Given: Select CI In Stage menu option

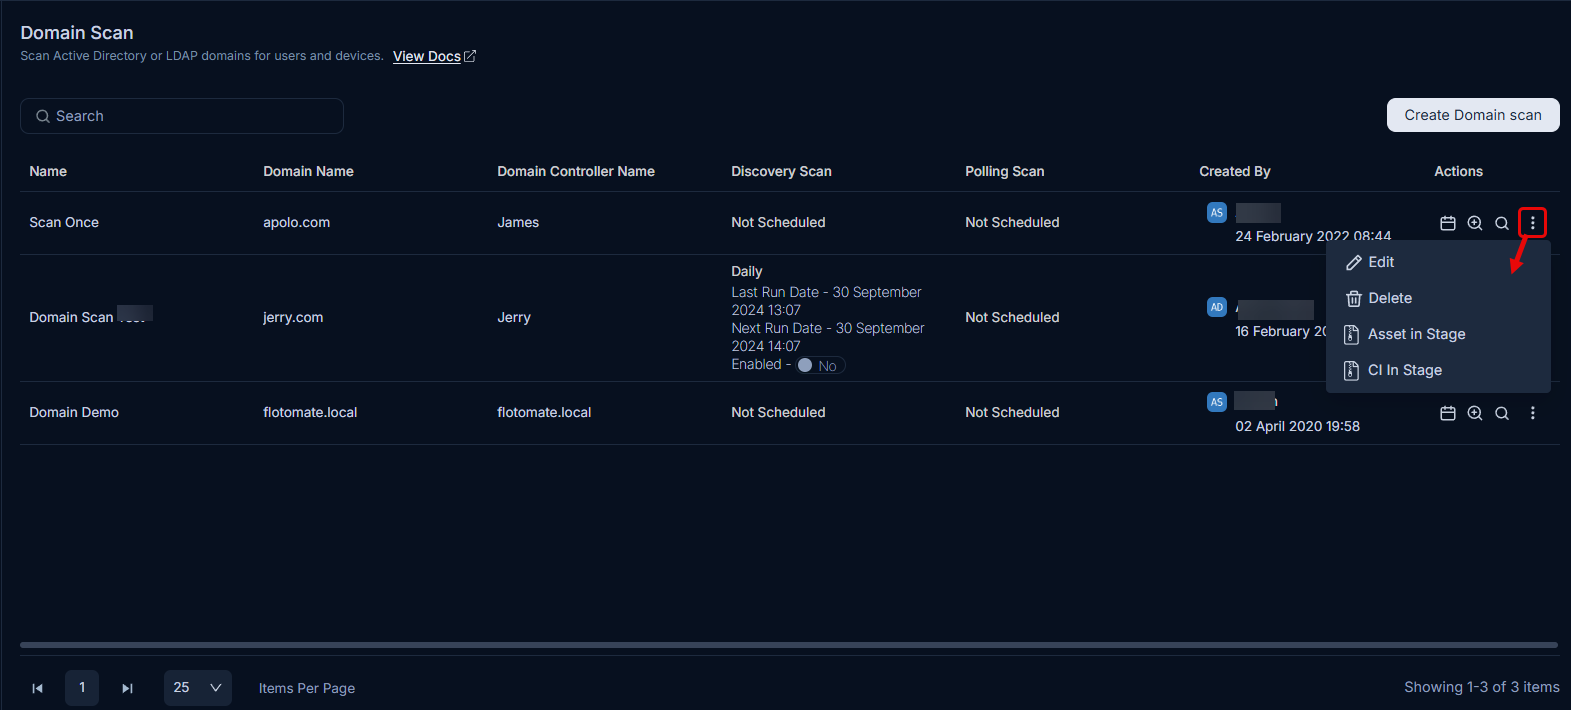Looking at the screenshot, I should pos(1438,370).
